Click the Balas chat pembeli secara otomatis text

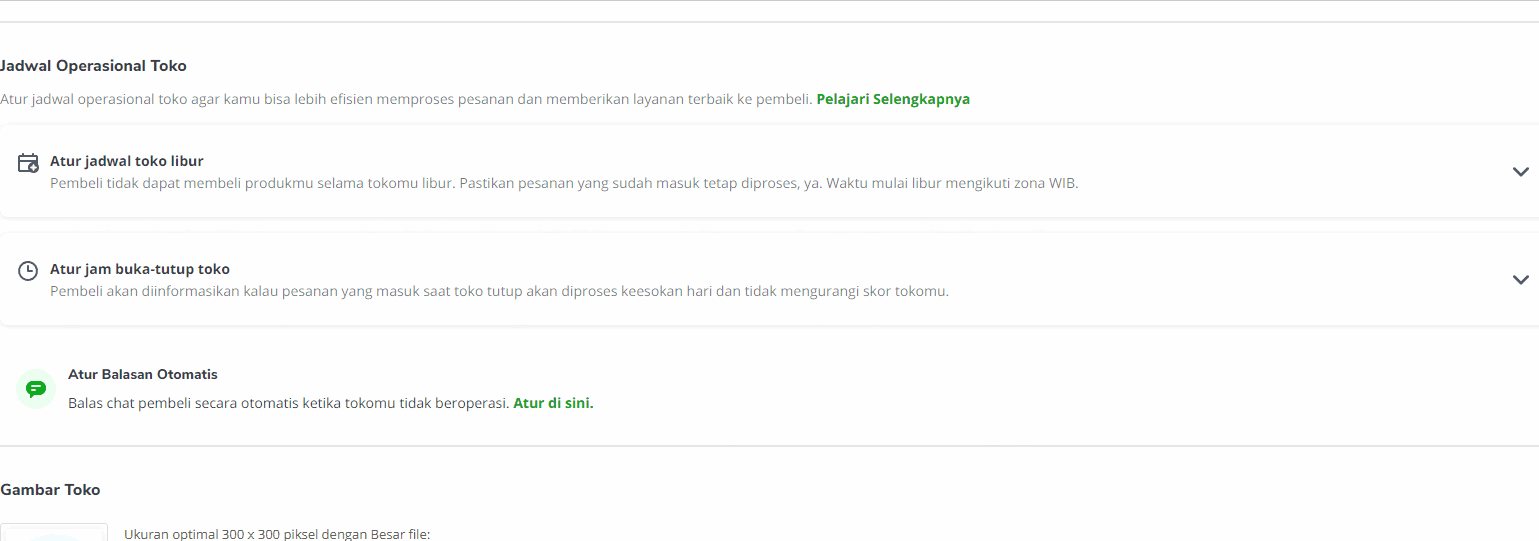[x=289, y=403]
